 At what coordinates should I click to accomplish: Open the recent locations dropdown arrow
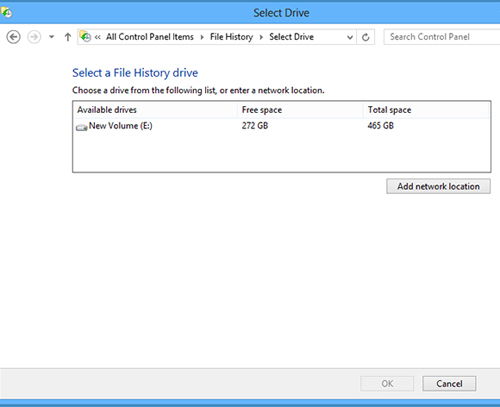51,37
